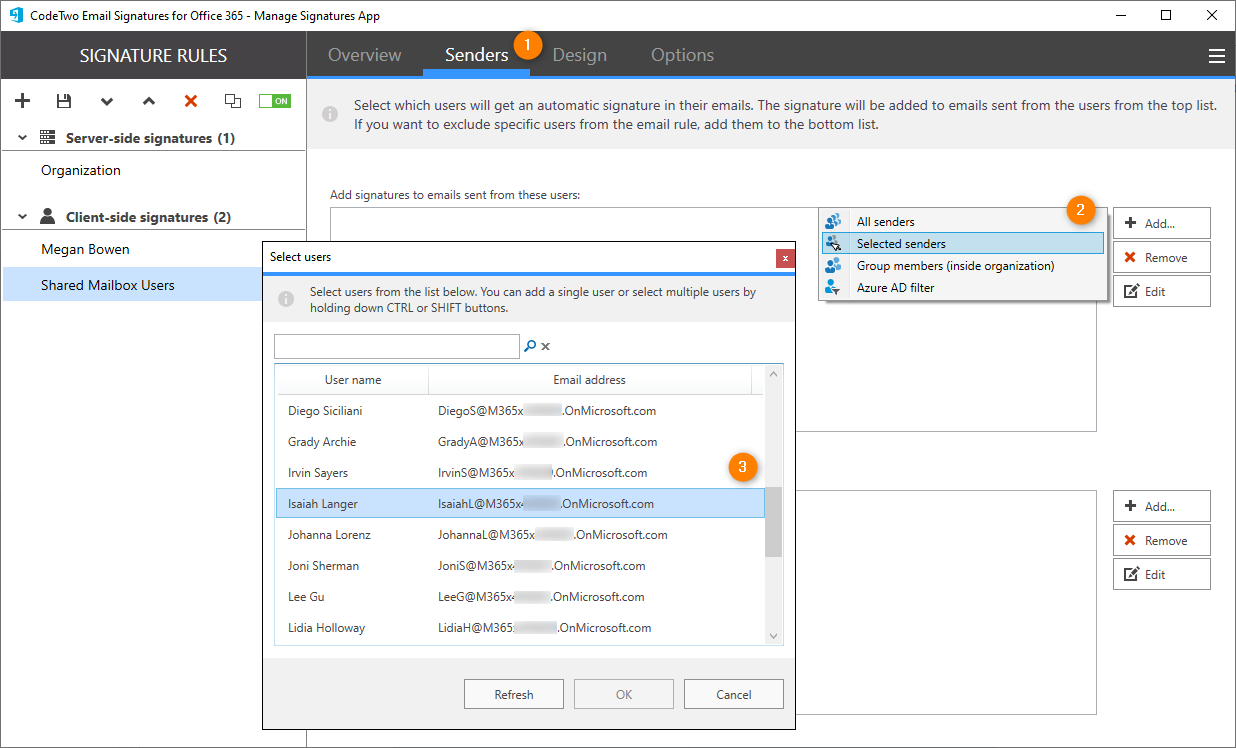Collapse the Server-side signatures group
1236x748 pixels.
point(20,137)
